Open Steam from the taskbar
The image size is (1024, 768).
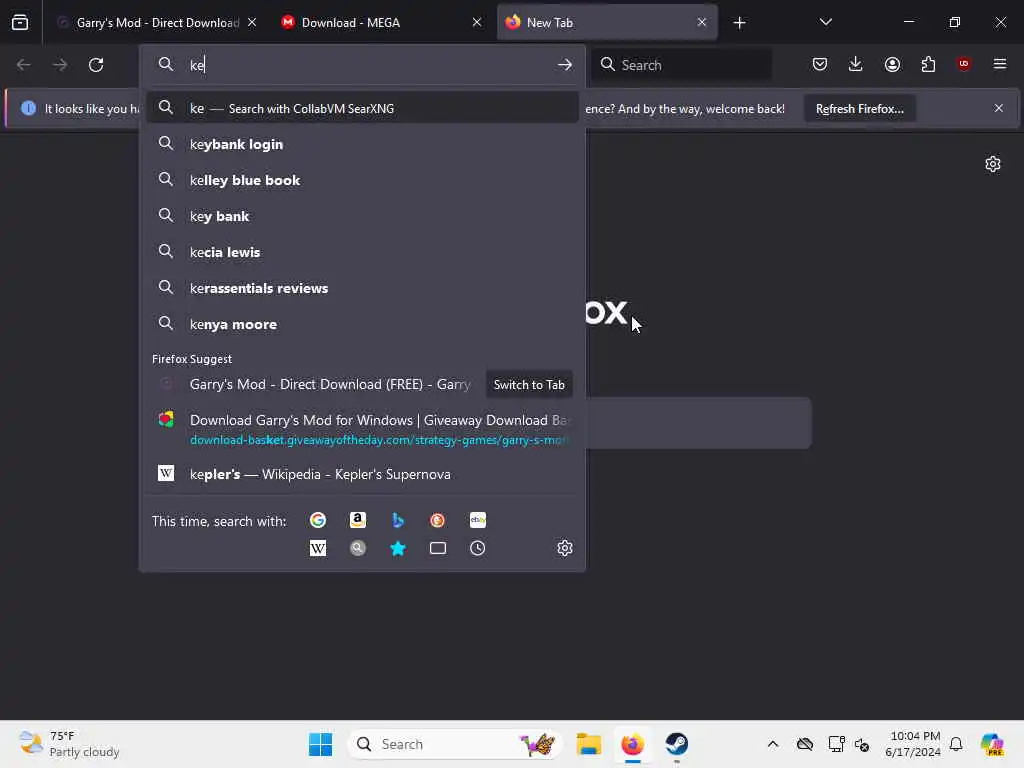point(677,744)
